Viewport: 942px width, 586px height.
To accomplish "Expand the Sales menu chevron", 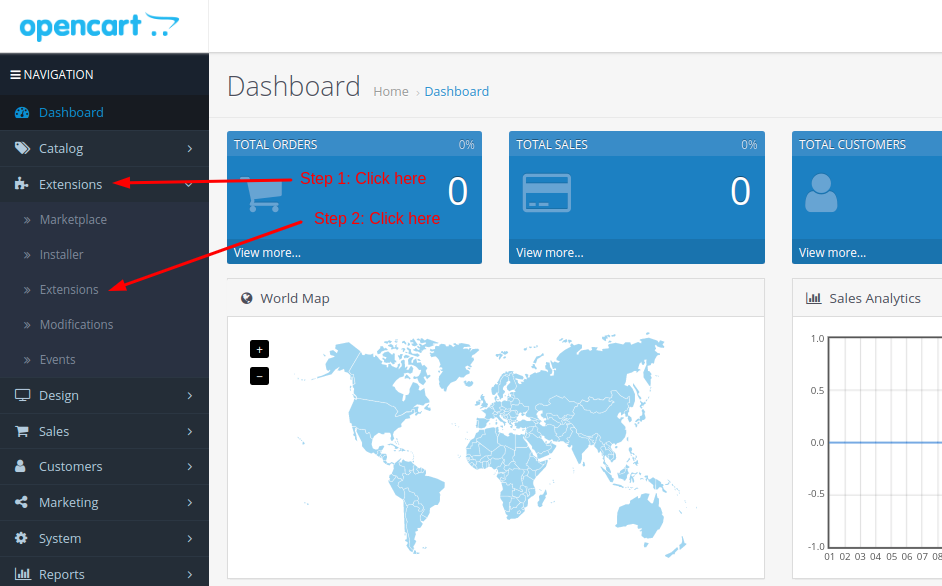I will click(x=189, y=432).
